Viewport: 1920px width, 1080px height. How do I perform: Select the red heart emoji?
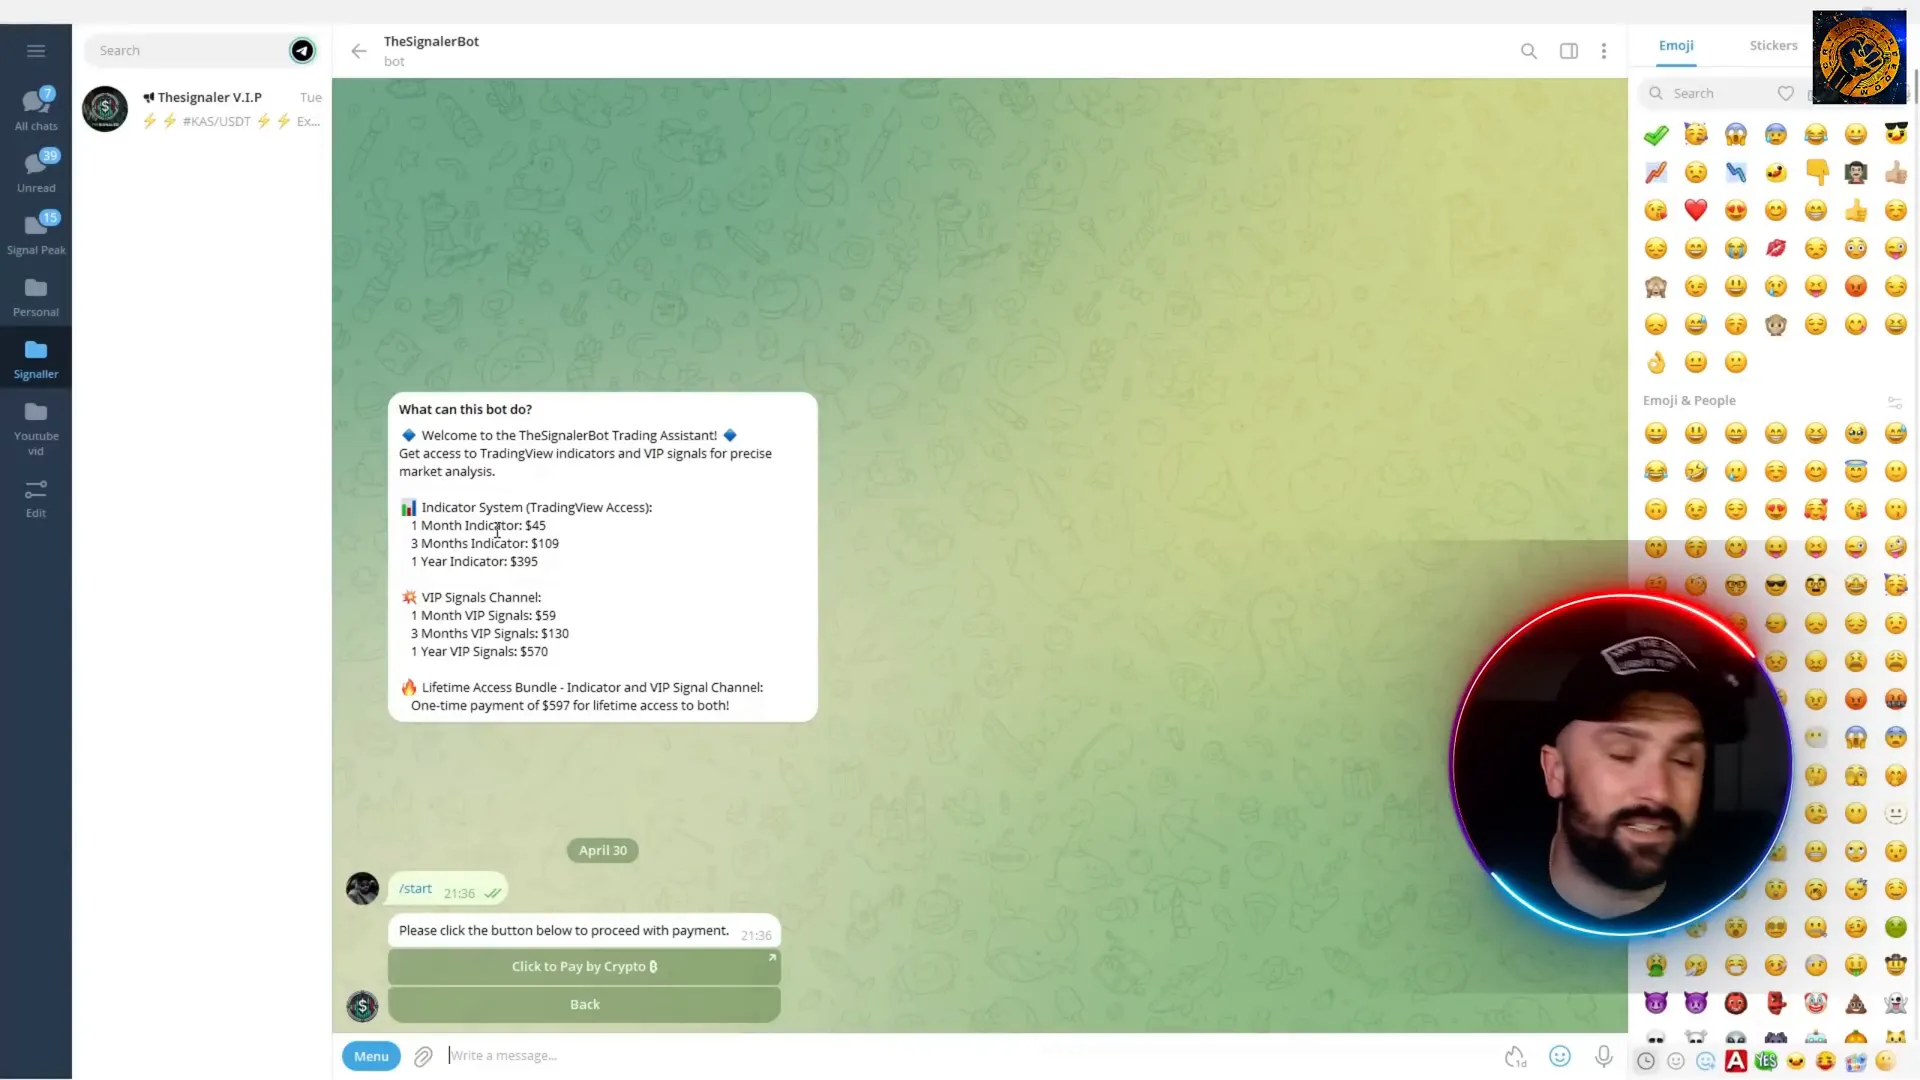pyautogui.click(x=1696, y=210)
